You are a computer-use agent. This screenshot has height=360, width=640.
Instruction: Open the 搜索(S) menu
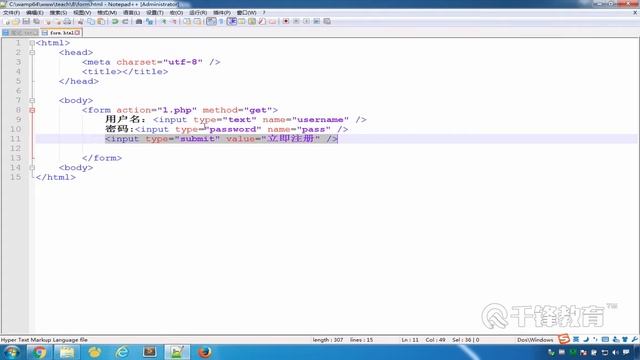58,13
